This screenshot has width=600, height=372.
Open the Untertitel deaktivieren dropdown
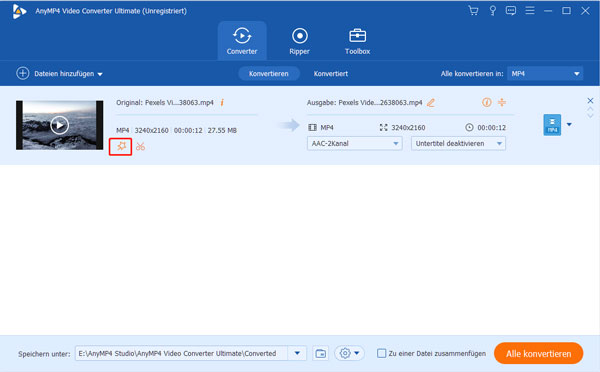[458, 144]
